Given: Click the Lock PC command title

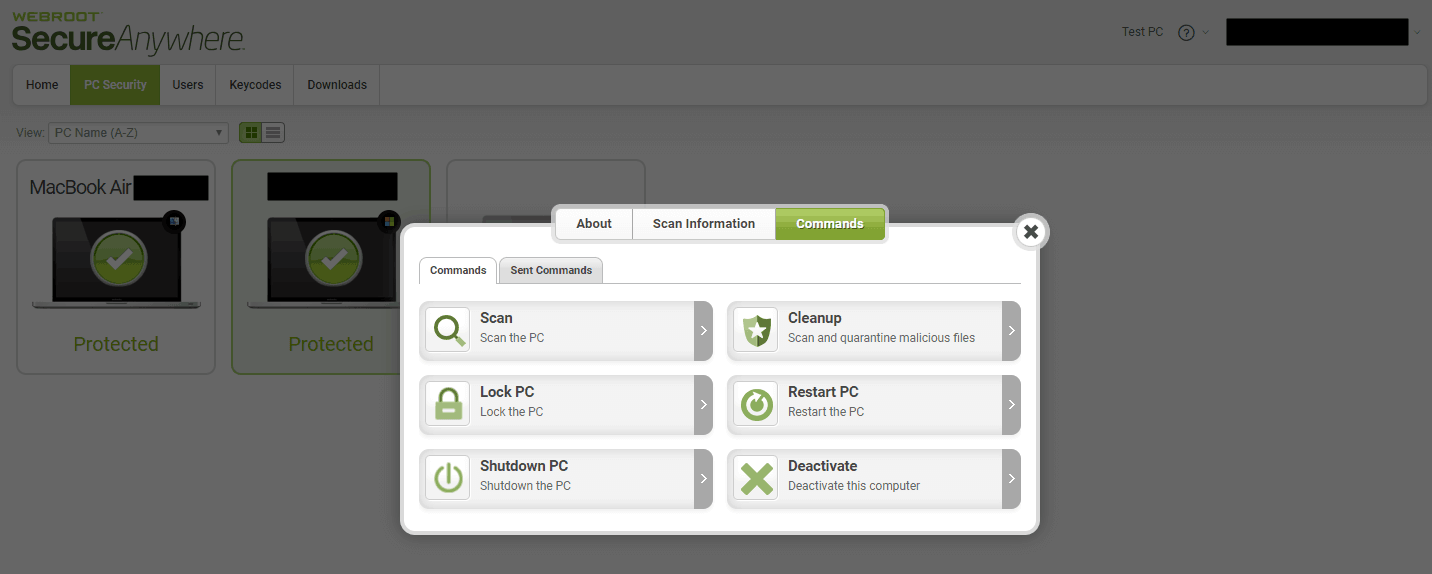Looking at the screenshot, I should point(507,392).
